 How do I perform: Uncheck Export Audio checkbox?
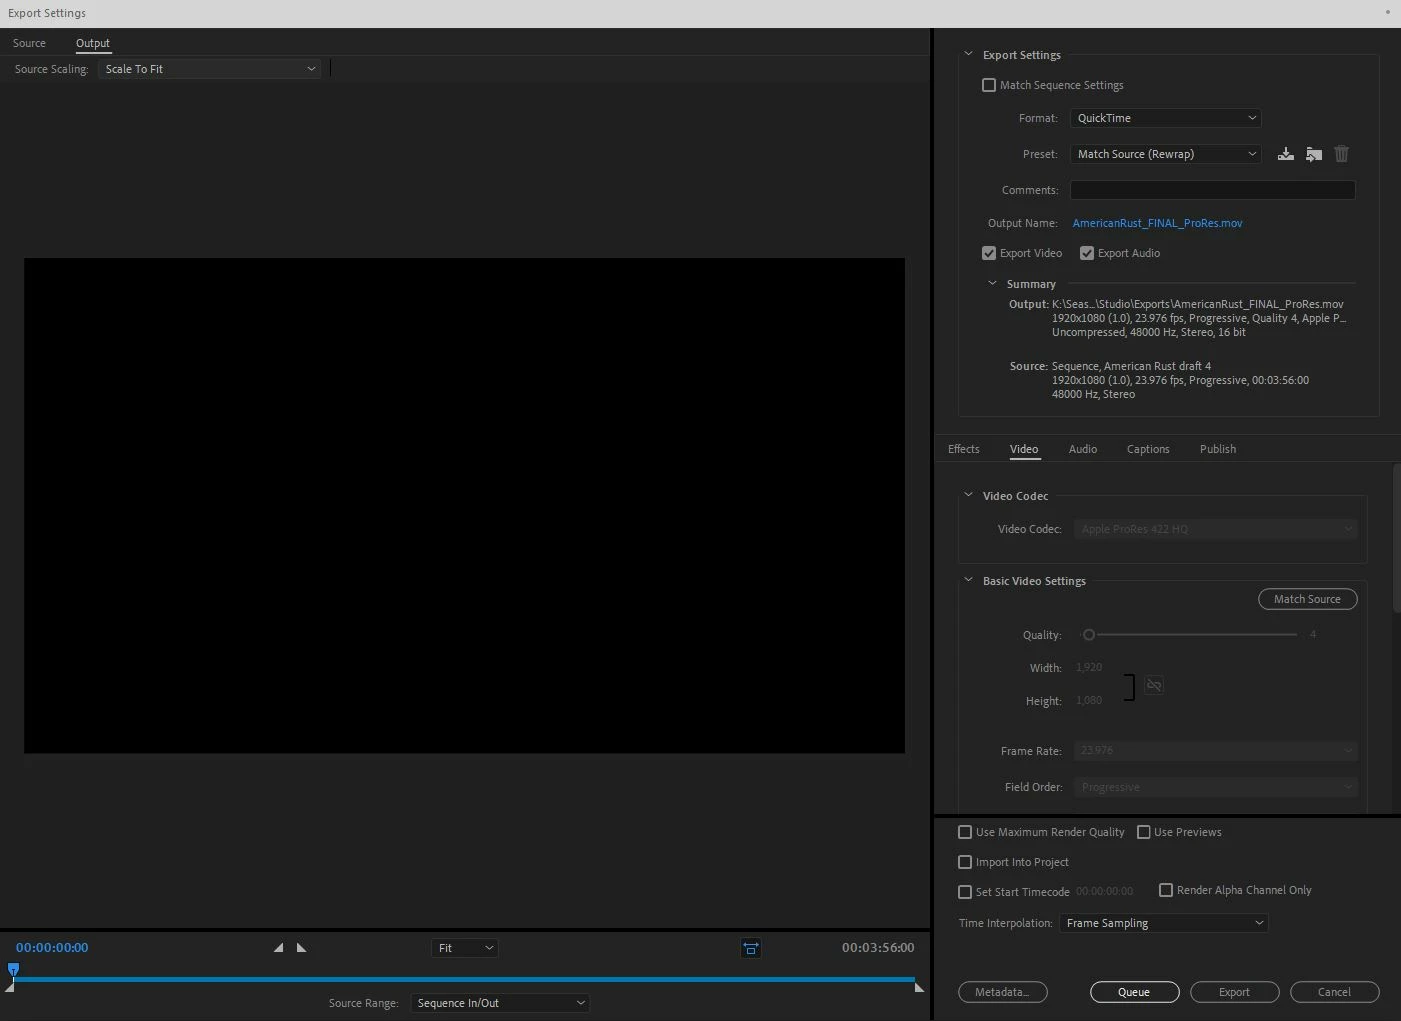1087,253
